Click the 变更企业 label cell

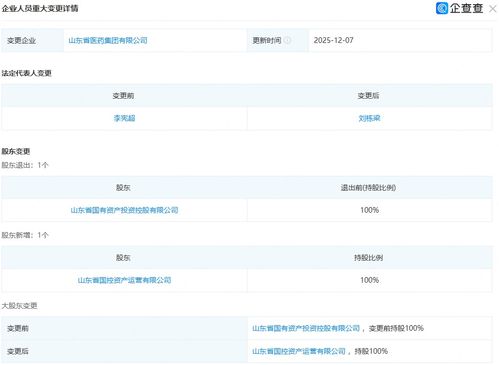(32, 40)
